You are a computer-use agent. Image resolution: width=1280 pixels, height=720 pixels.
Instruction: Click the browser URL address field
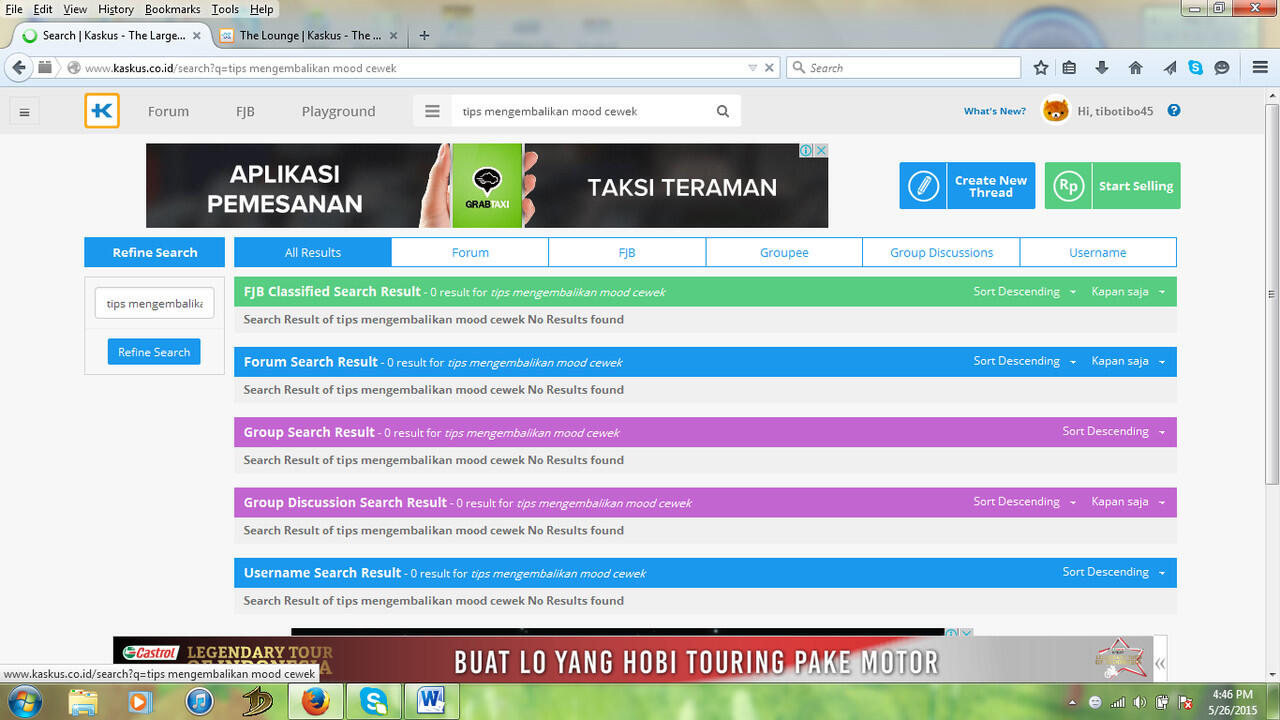pyautogui.click(x=412, y=68)
